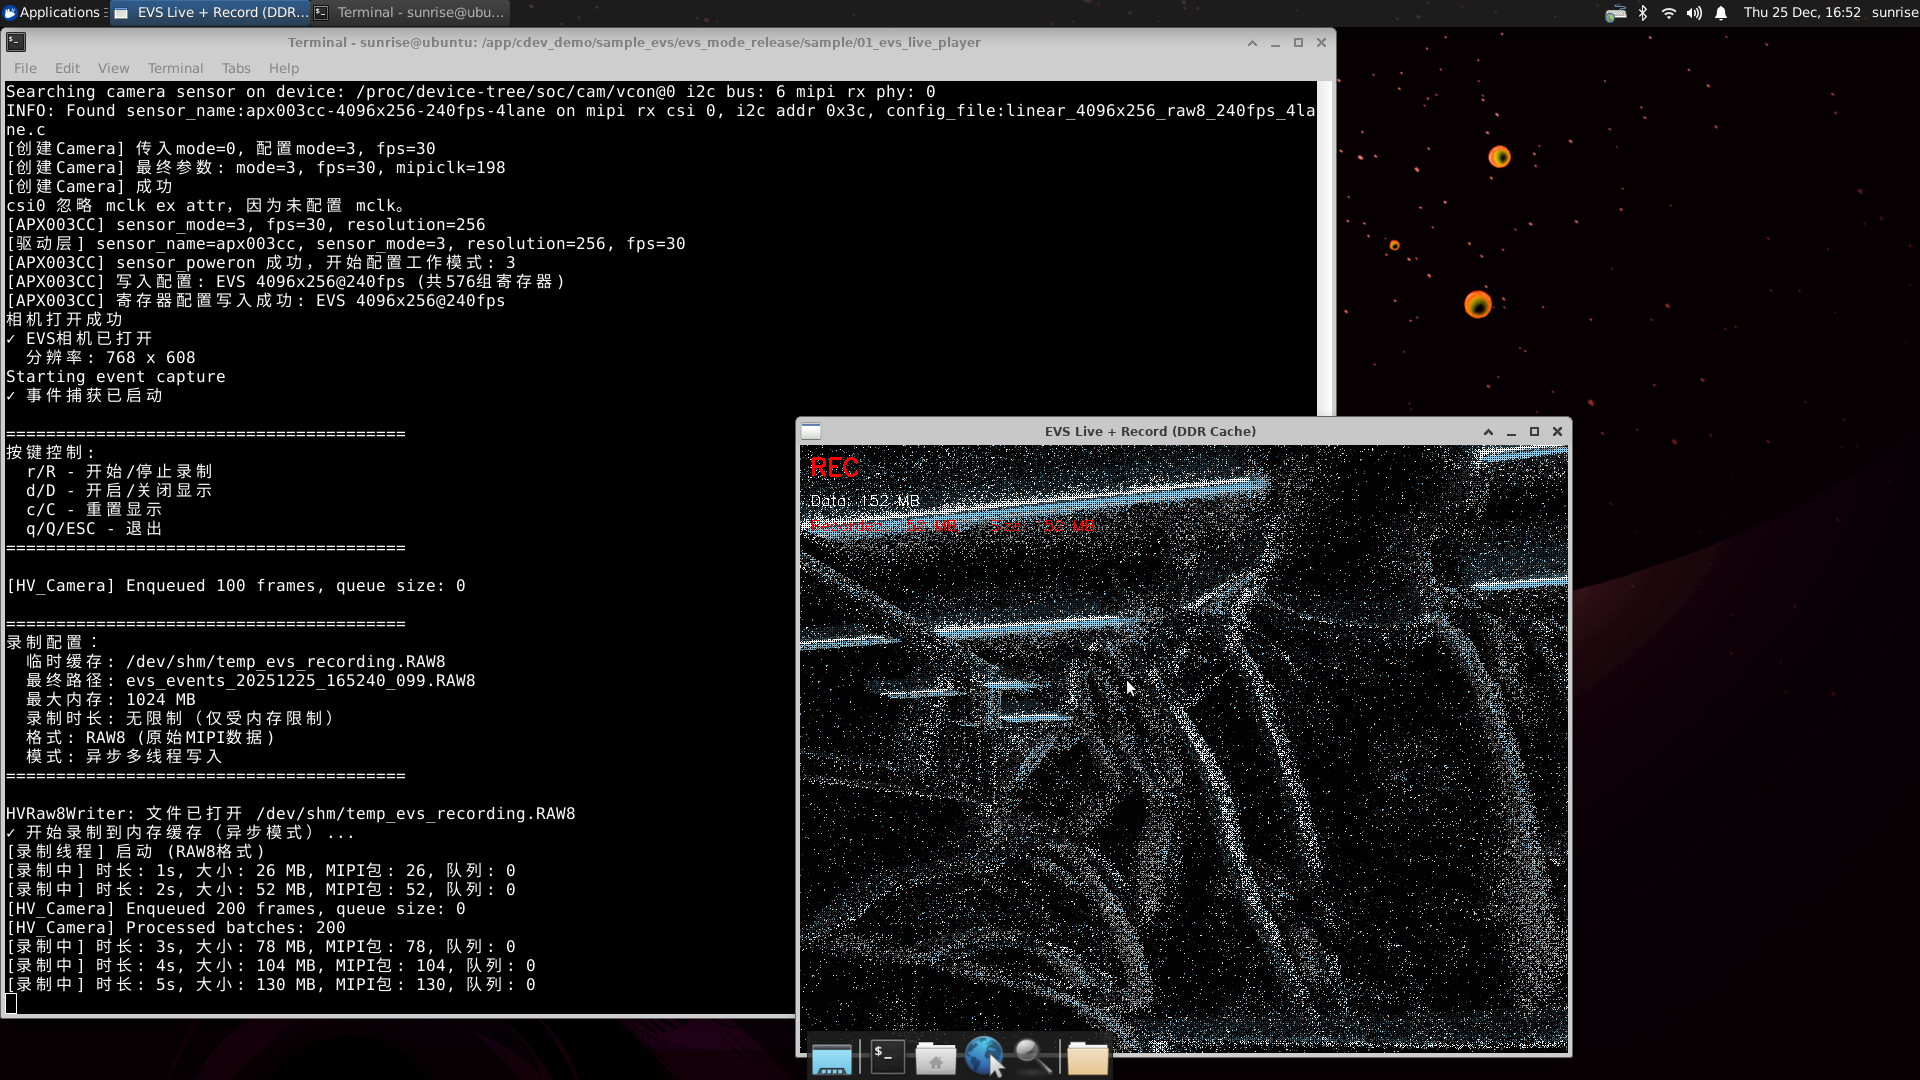
Task: Launch the terminal emulator from dock
Action: coord(887,1057)
